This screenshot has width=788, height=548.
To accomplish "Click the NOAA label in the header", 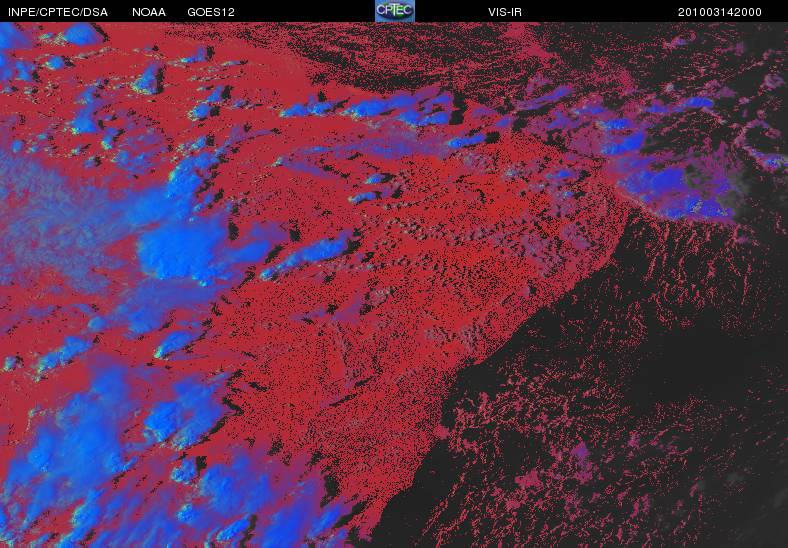I will 149,12.
